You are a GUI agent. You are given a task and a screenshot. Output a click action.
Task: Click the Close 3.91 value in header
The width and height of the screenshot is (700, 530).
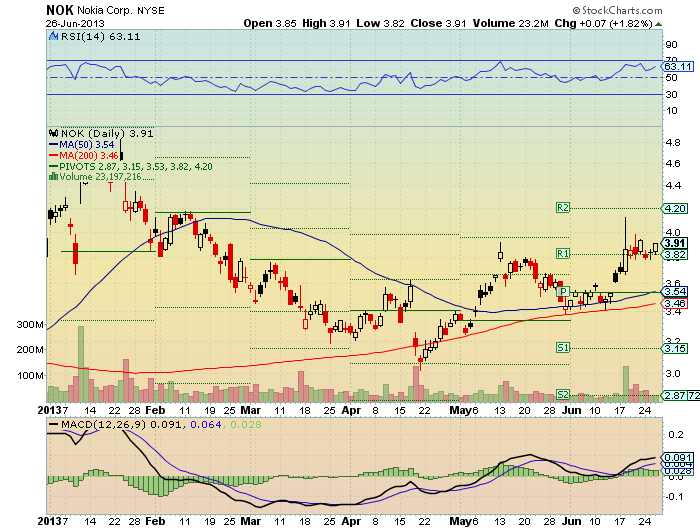coord(438,24)
